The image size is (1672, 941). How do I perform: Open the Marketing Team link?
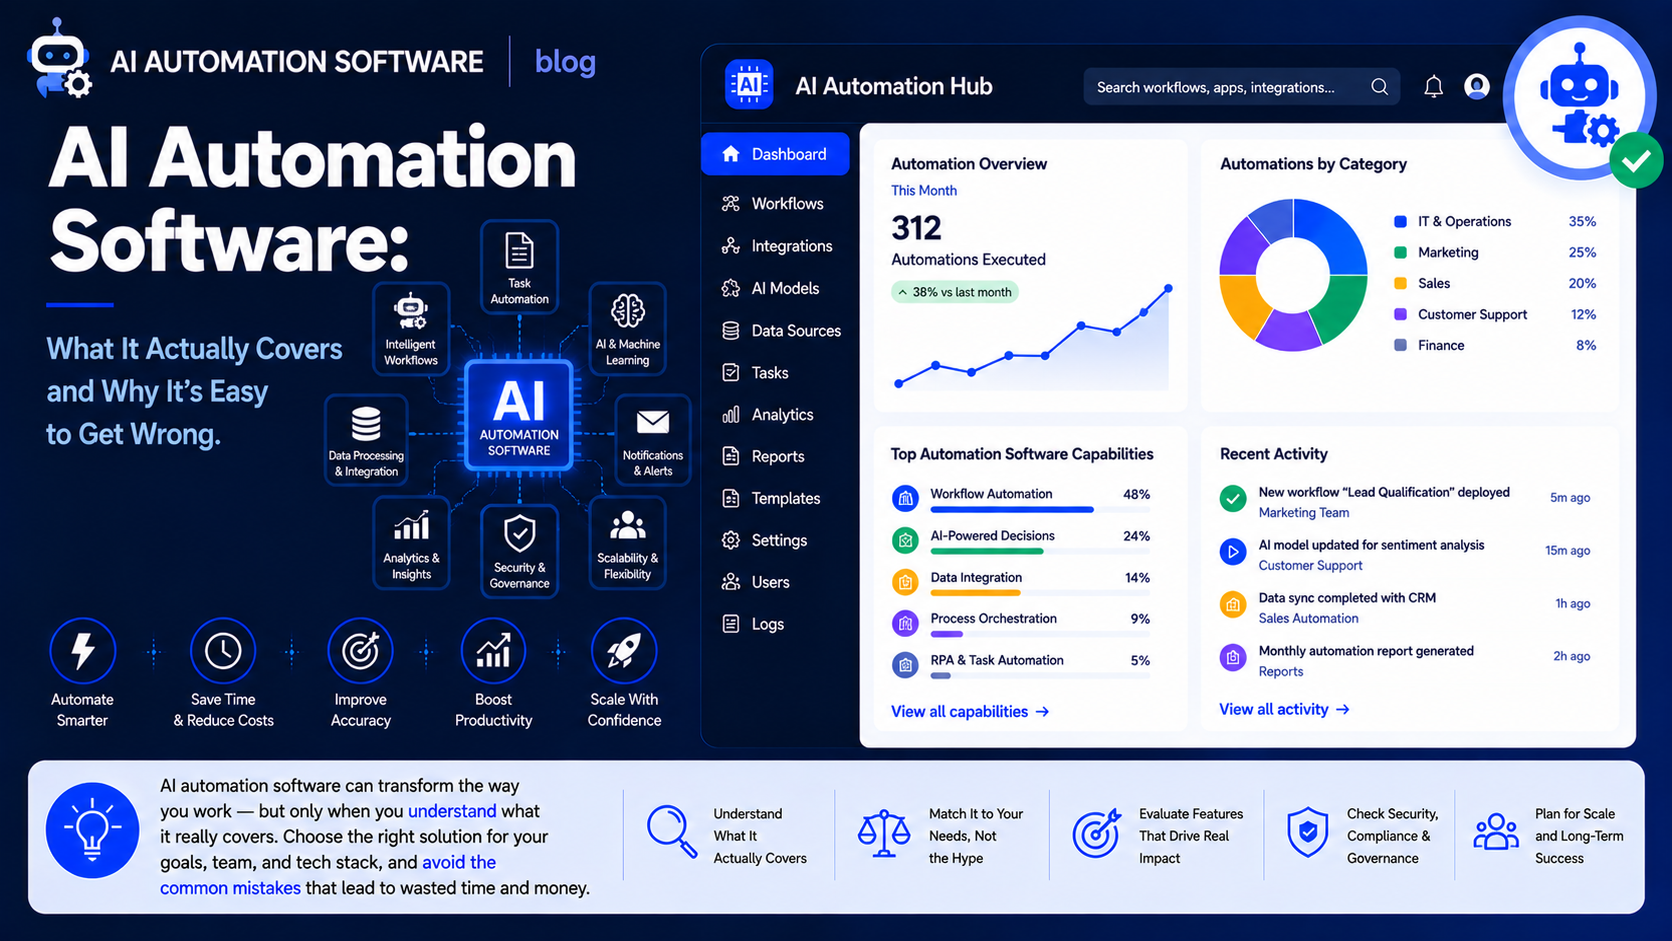[x=1303, y=512]
